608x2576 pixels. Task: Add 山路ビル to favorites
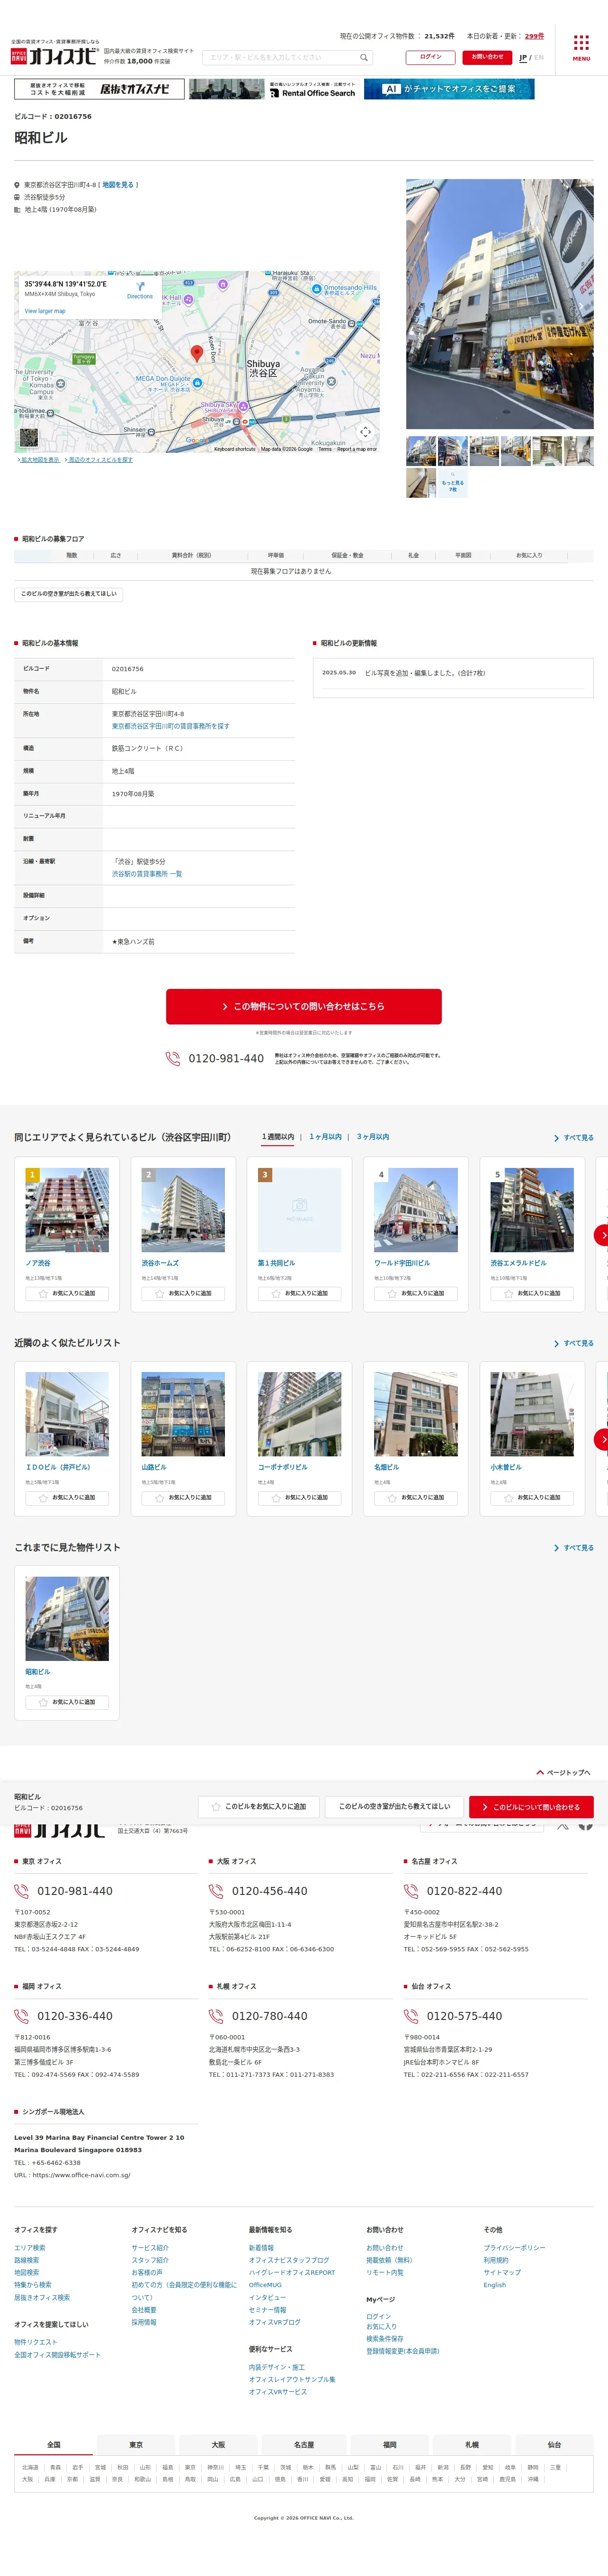coord(183,1497)
